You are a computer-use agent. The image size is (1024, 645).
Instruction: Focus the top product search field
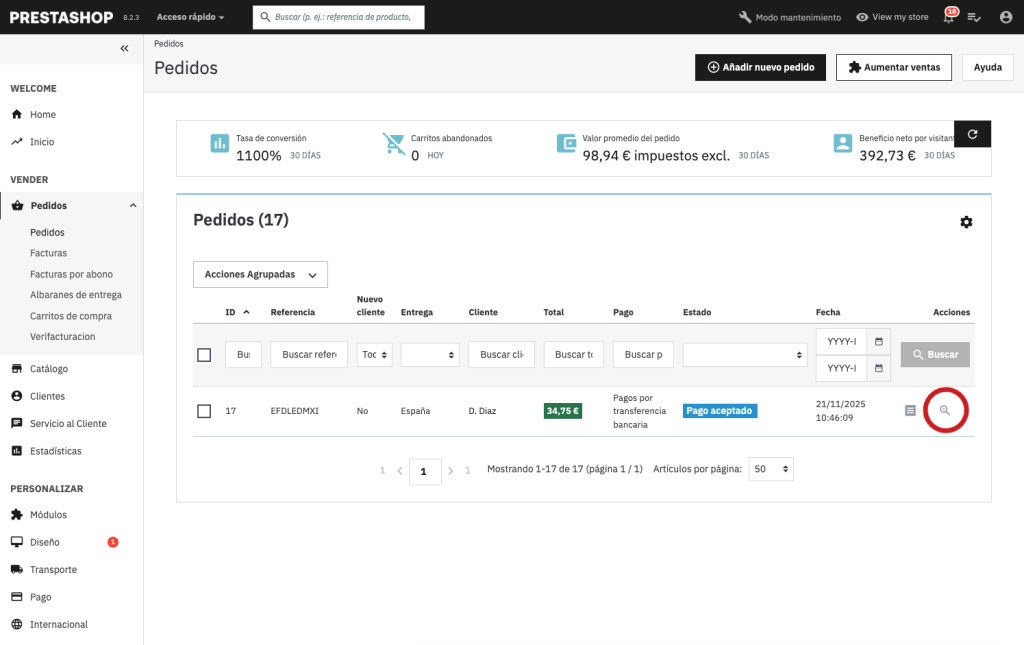point(338,17)
